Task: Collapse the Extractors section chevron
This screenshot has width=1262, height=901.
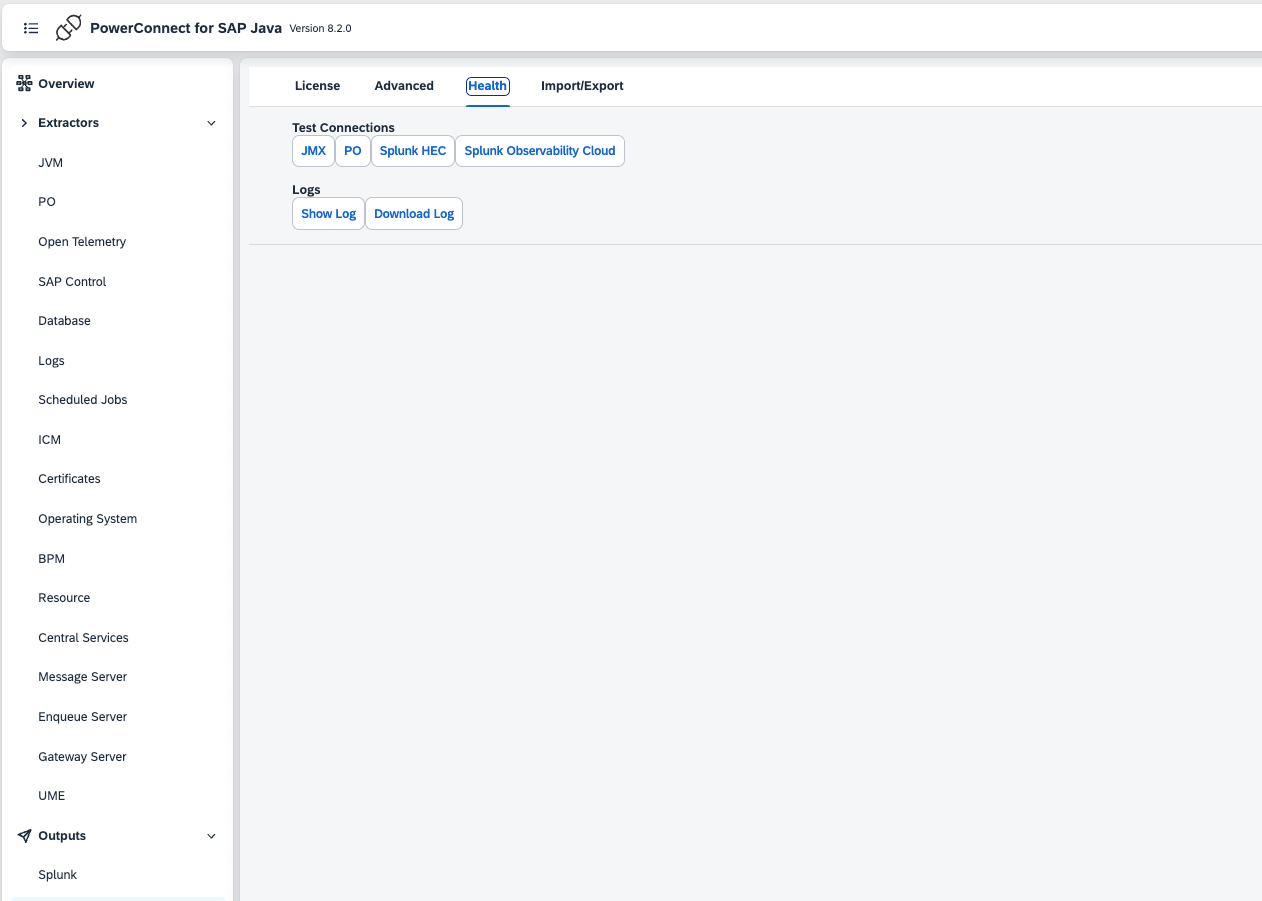Action: click(211, 123)
